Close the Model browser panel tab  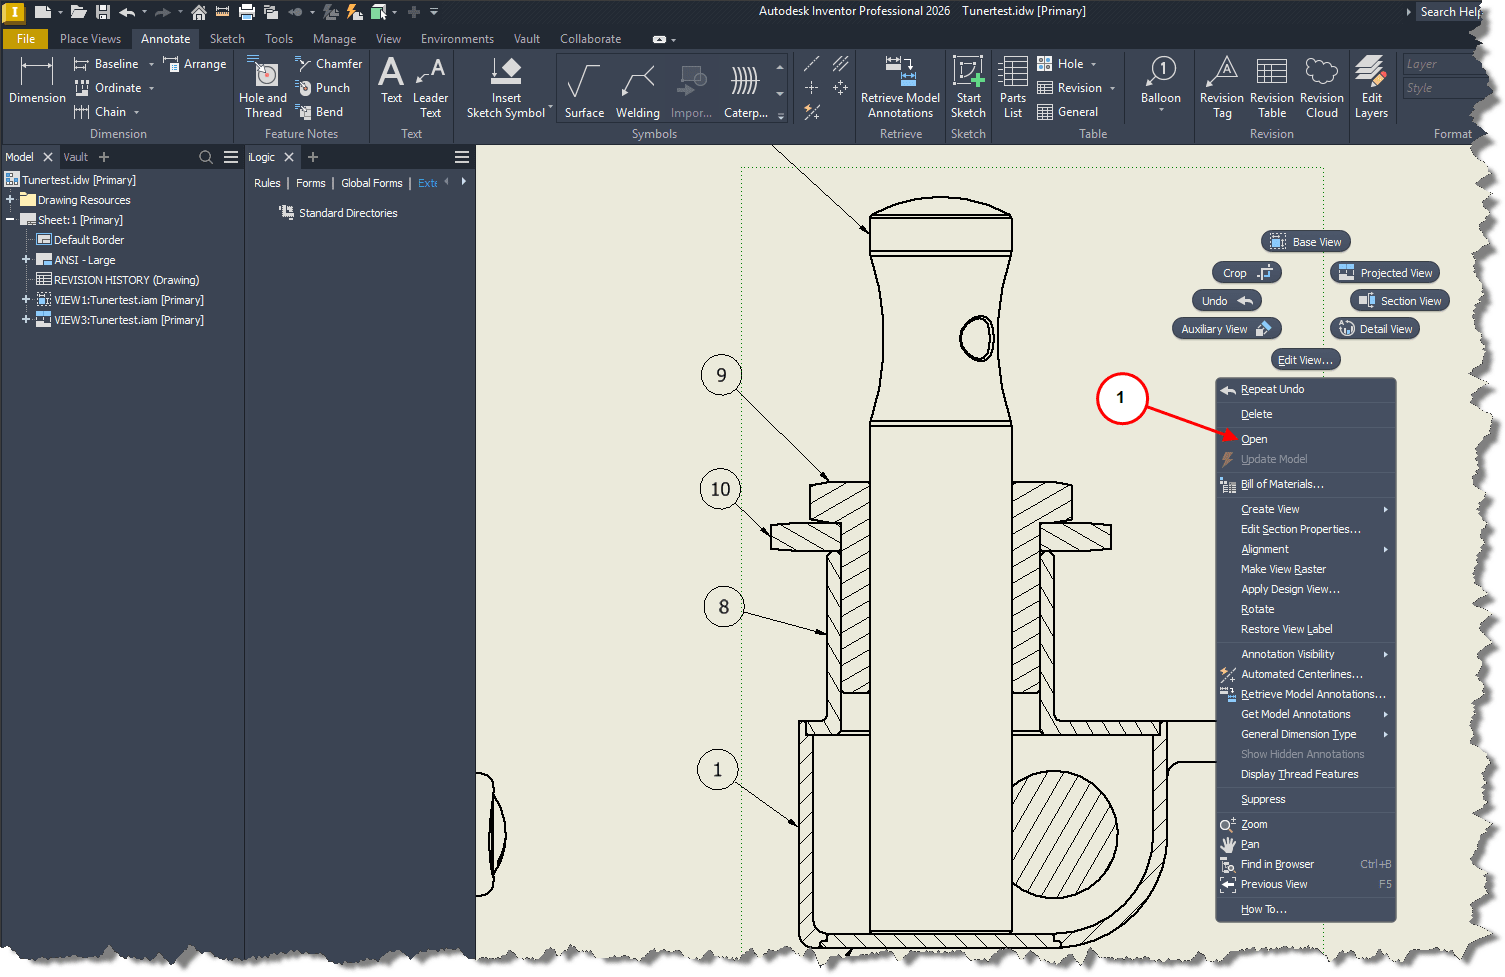coord(48,157)
